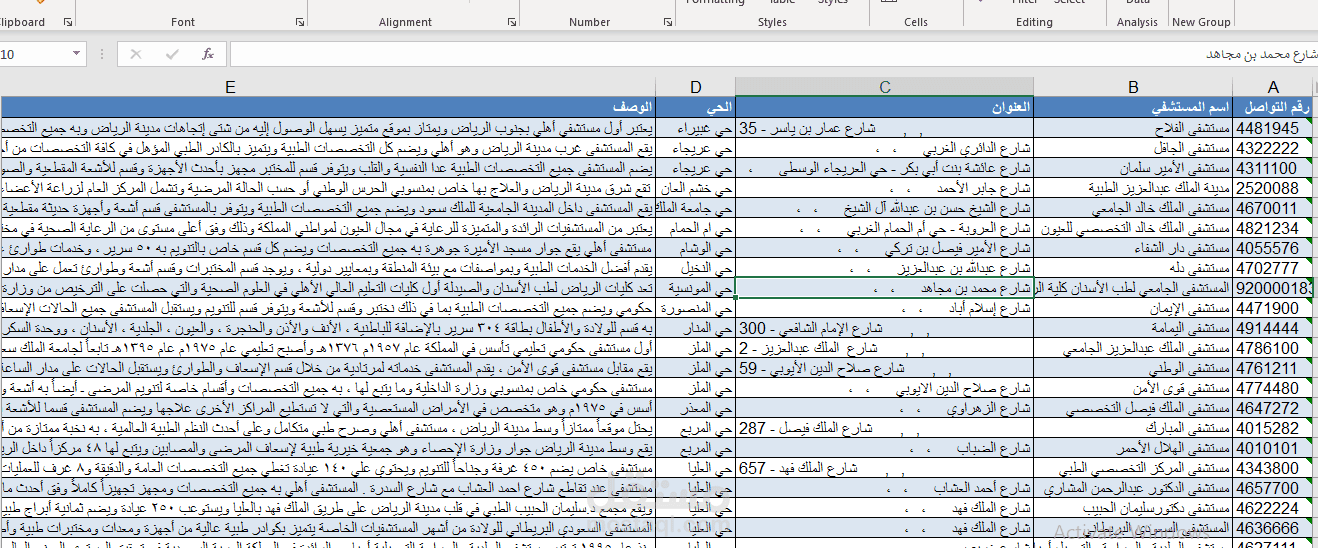The height and width of the screenshot is (548, 1318).
Task: Click hospital name 'مستشفى دله'
Action: tap(1200, 268)
